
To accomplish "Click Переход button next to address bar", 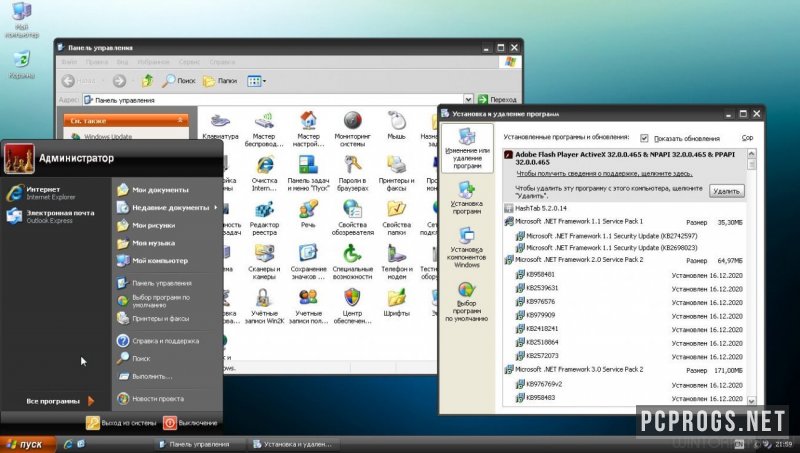I will 497,99.
